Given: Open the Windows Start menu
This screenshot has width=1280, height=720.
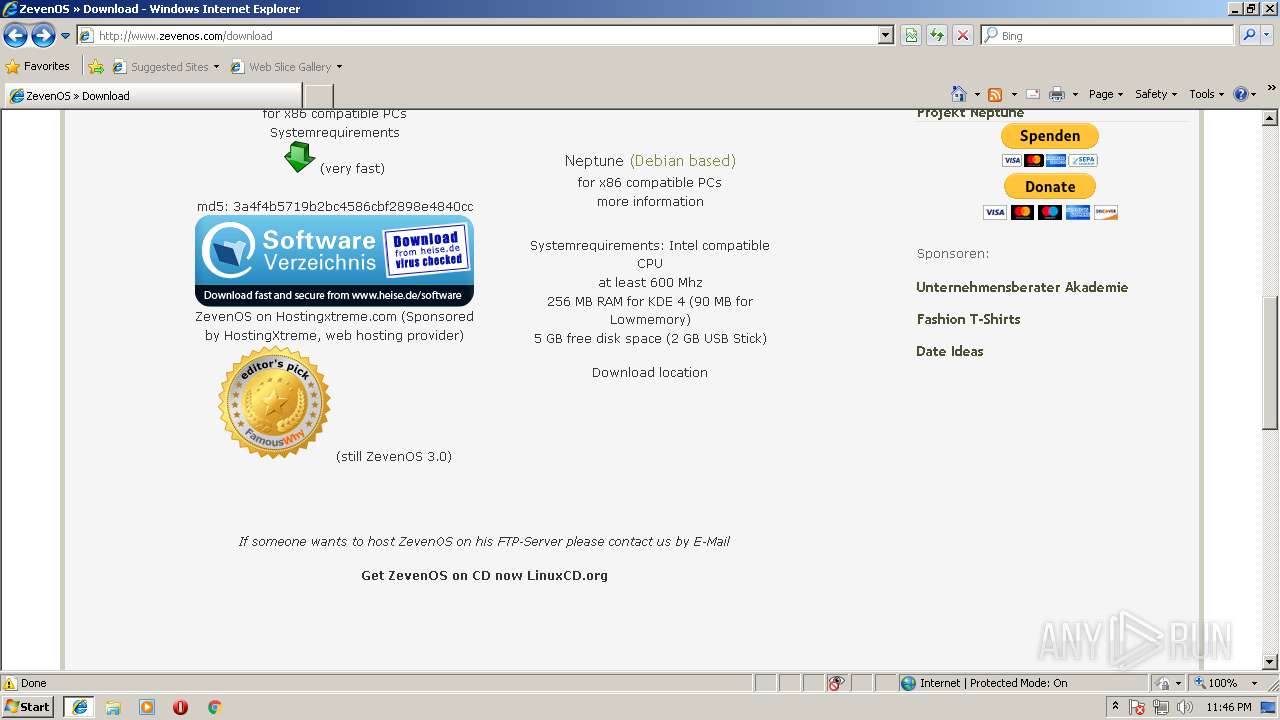Looking at the screenshot, I should 28,707.
